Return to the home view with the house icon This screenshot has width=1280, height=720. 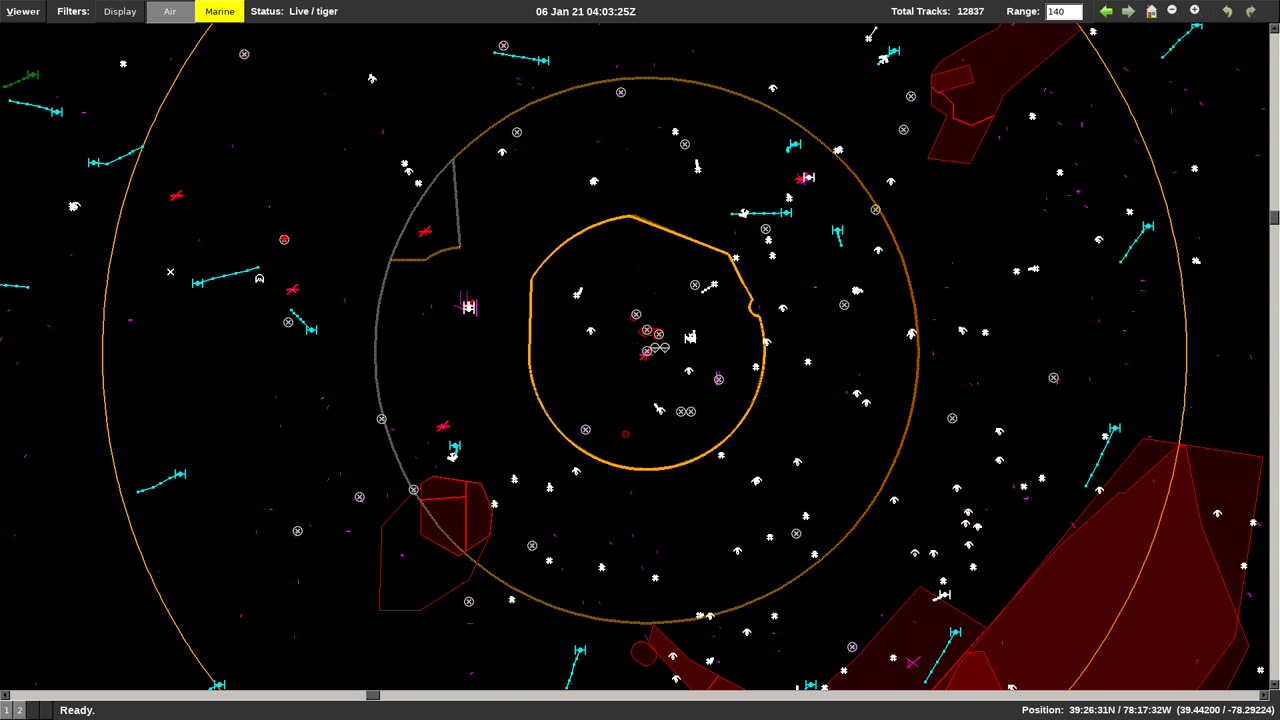coord(1151,11)
